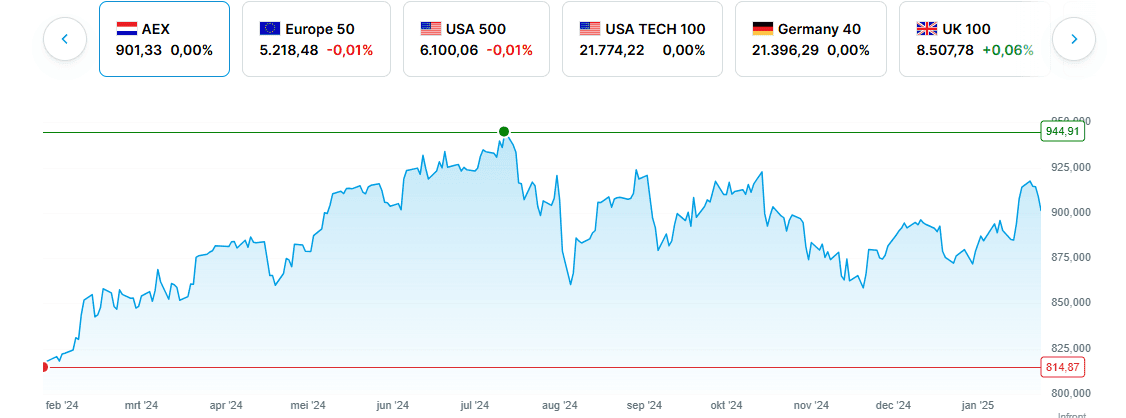Click the previous indices arrow button
1126x418 pixels.
point(65,39)
